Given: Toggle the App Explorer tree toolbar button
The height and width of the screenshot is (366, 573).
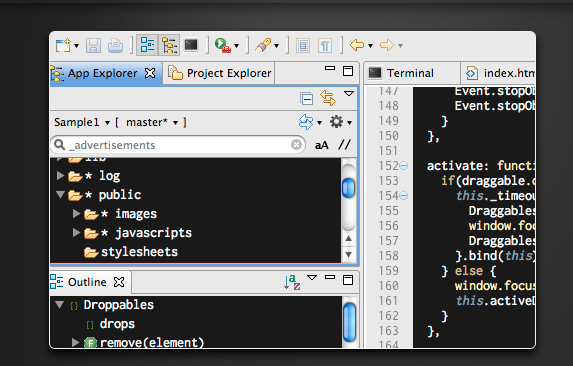Looking at the screenshot, I should coord(169,45).
